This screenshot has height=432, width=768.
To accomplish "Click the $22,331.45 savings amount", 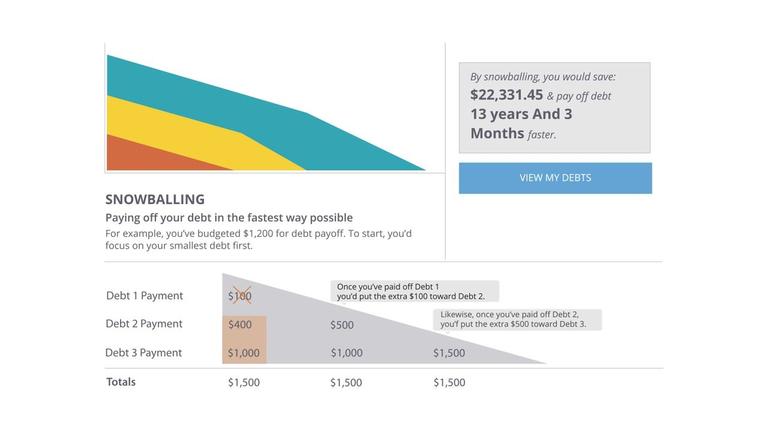I will coord(506,95).
